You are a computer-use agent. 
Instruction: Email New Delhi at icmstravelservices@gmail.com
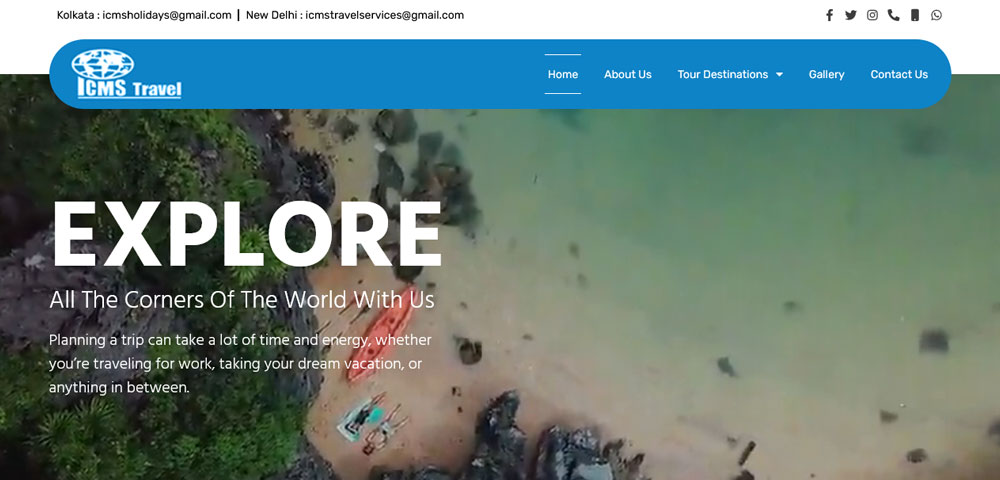(355, 15)
